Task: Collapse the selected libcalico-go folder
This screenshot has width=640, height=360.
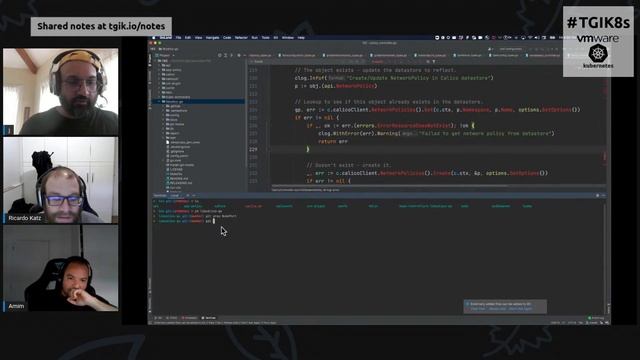Action: [x=159, y=101]
